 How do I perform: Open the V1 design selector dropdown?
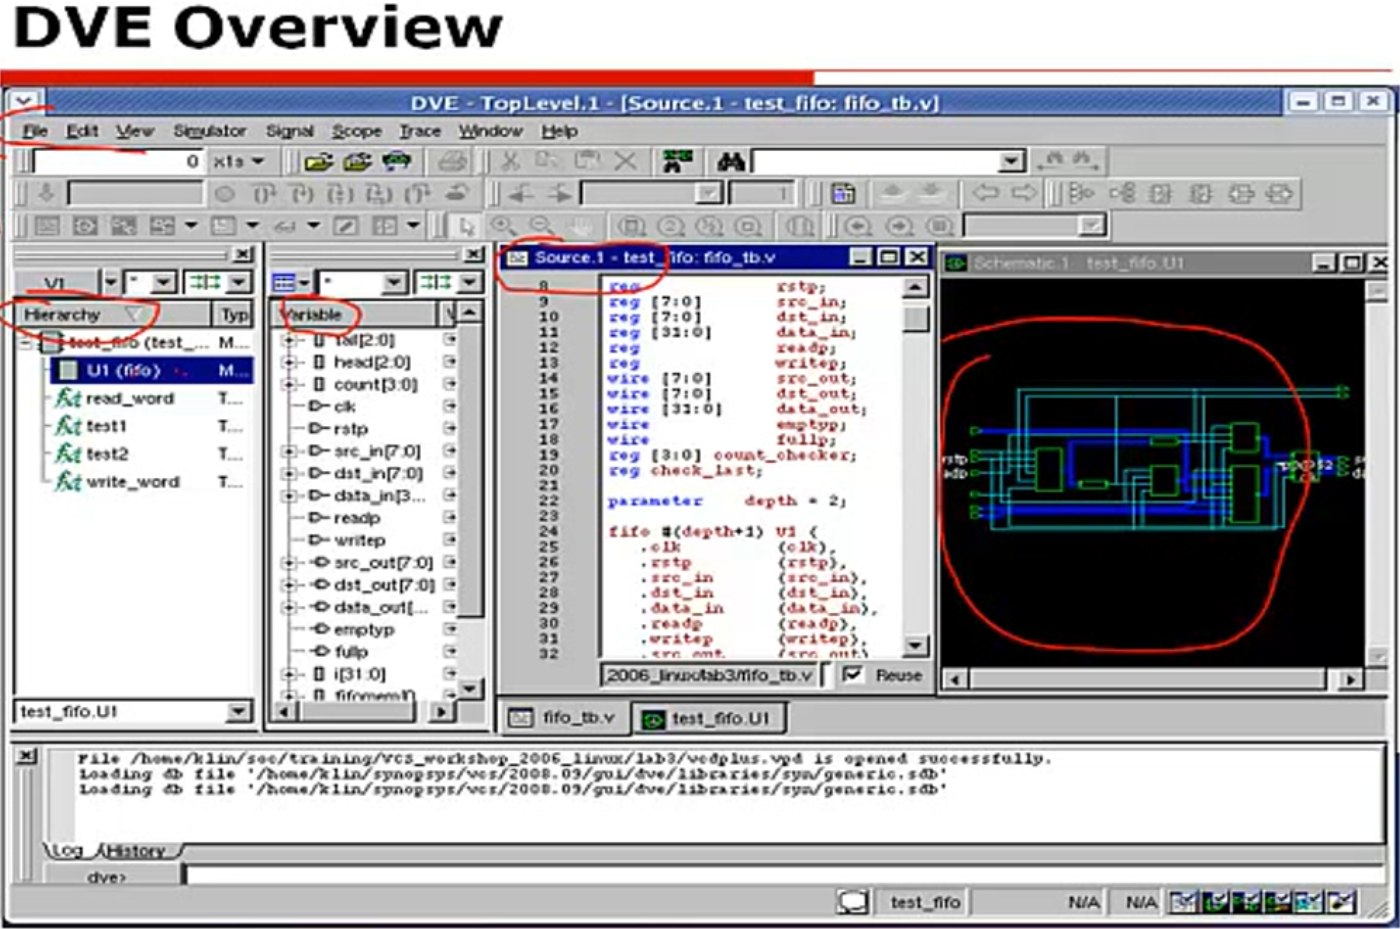[110, 283]
